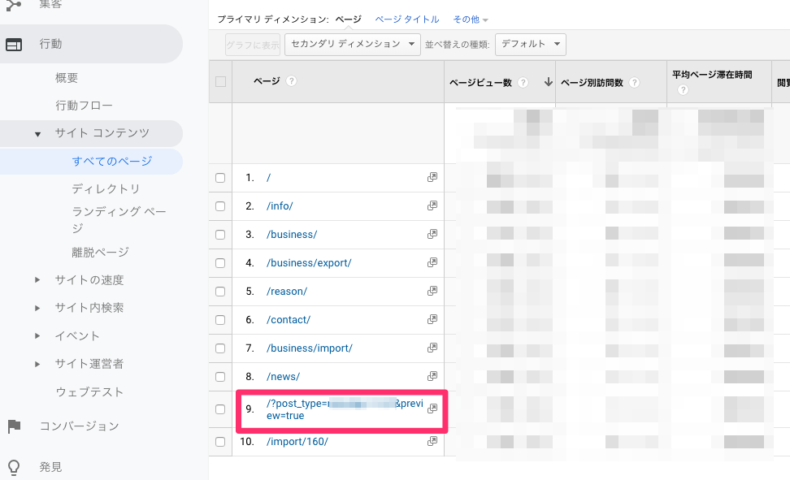Click the グラフに表示 button
The height and width of the screenshot is (480, 790).
click(x=252, y=45)
